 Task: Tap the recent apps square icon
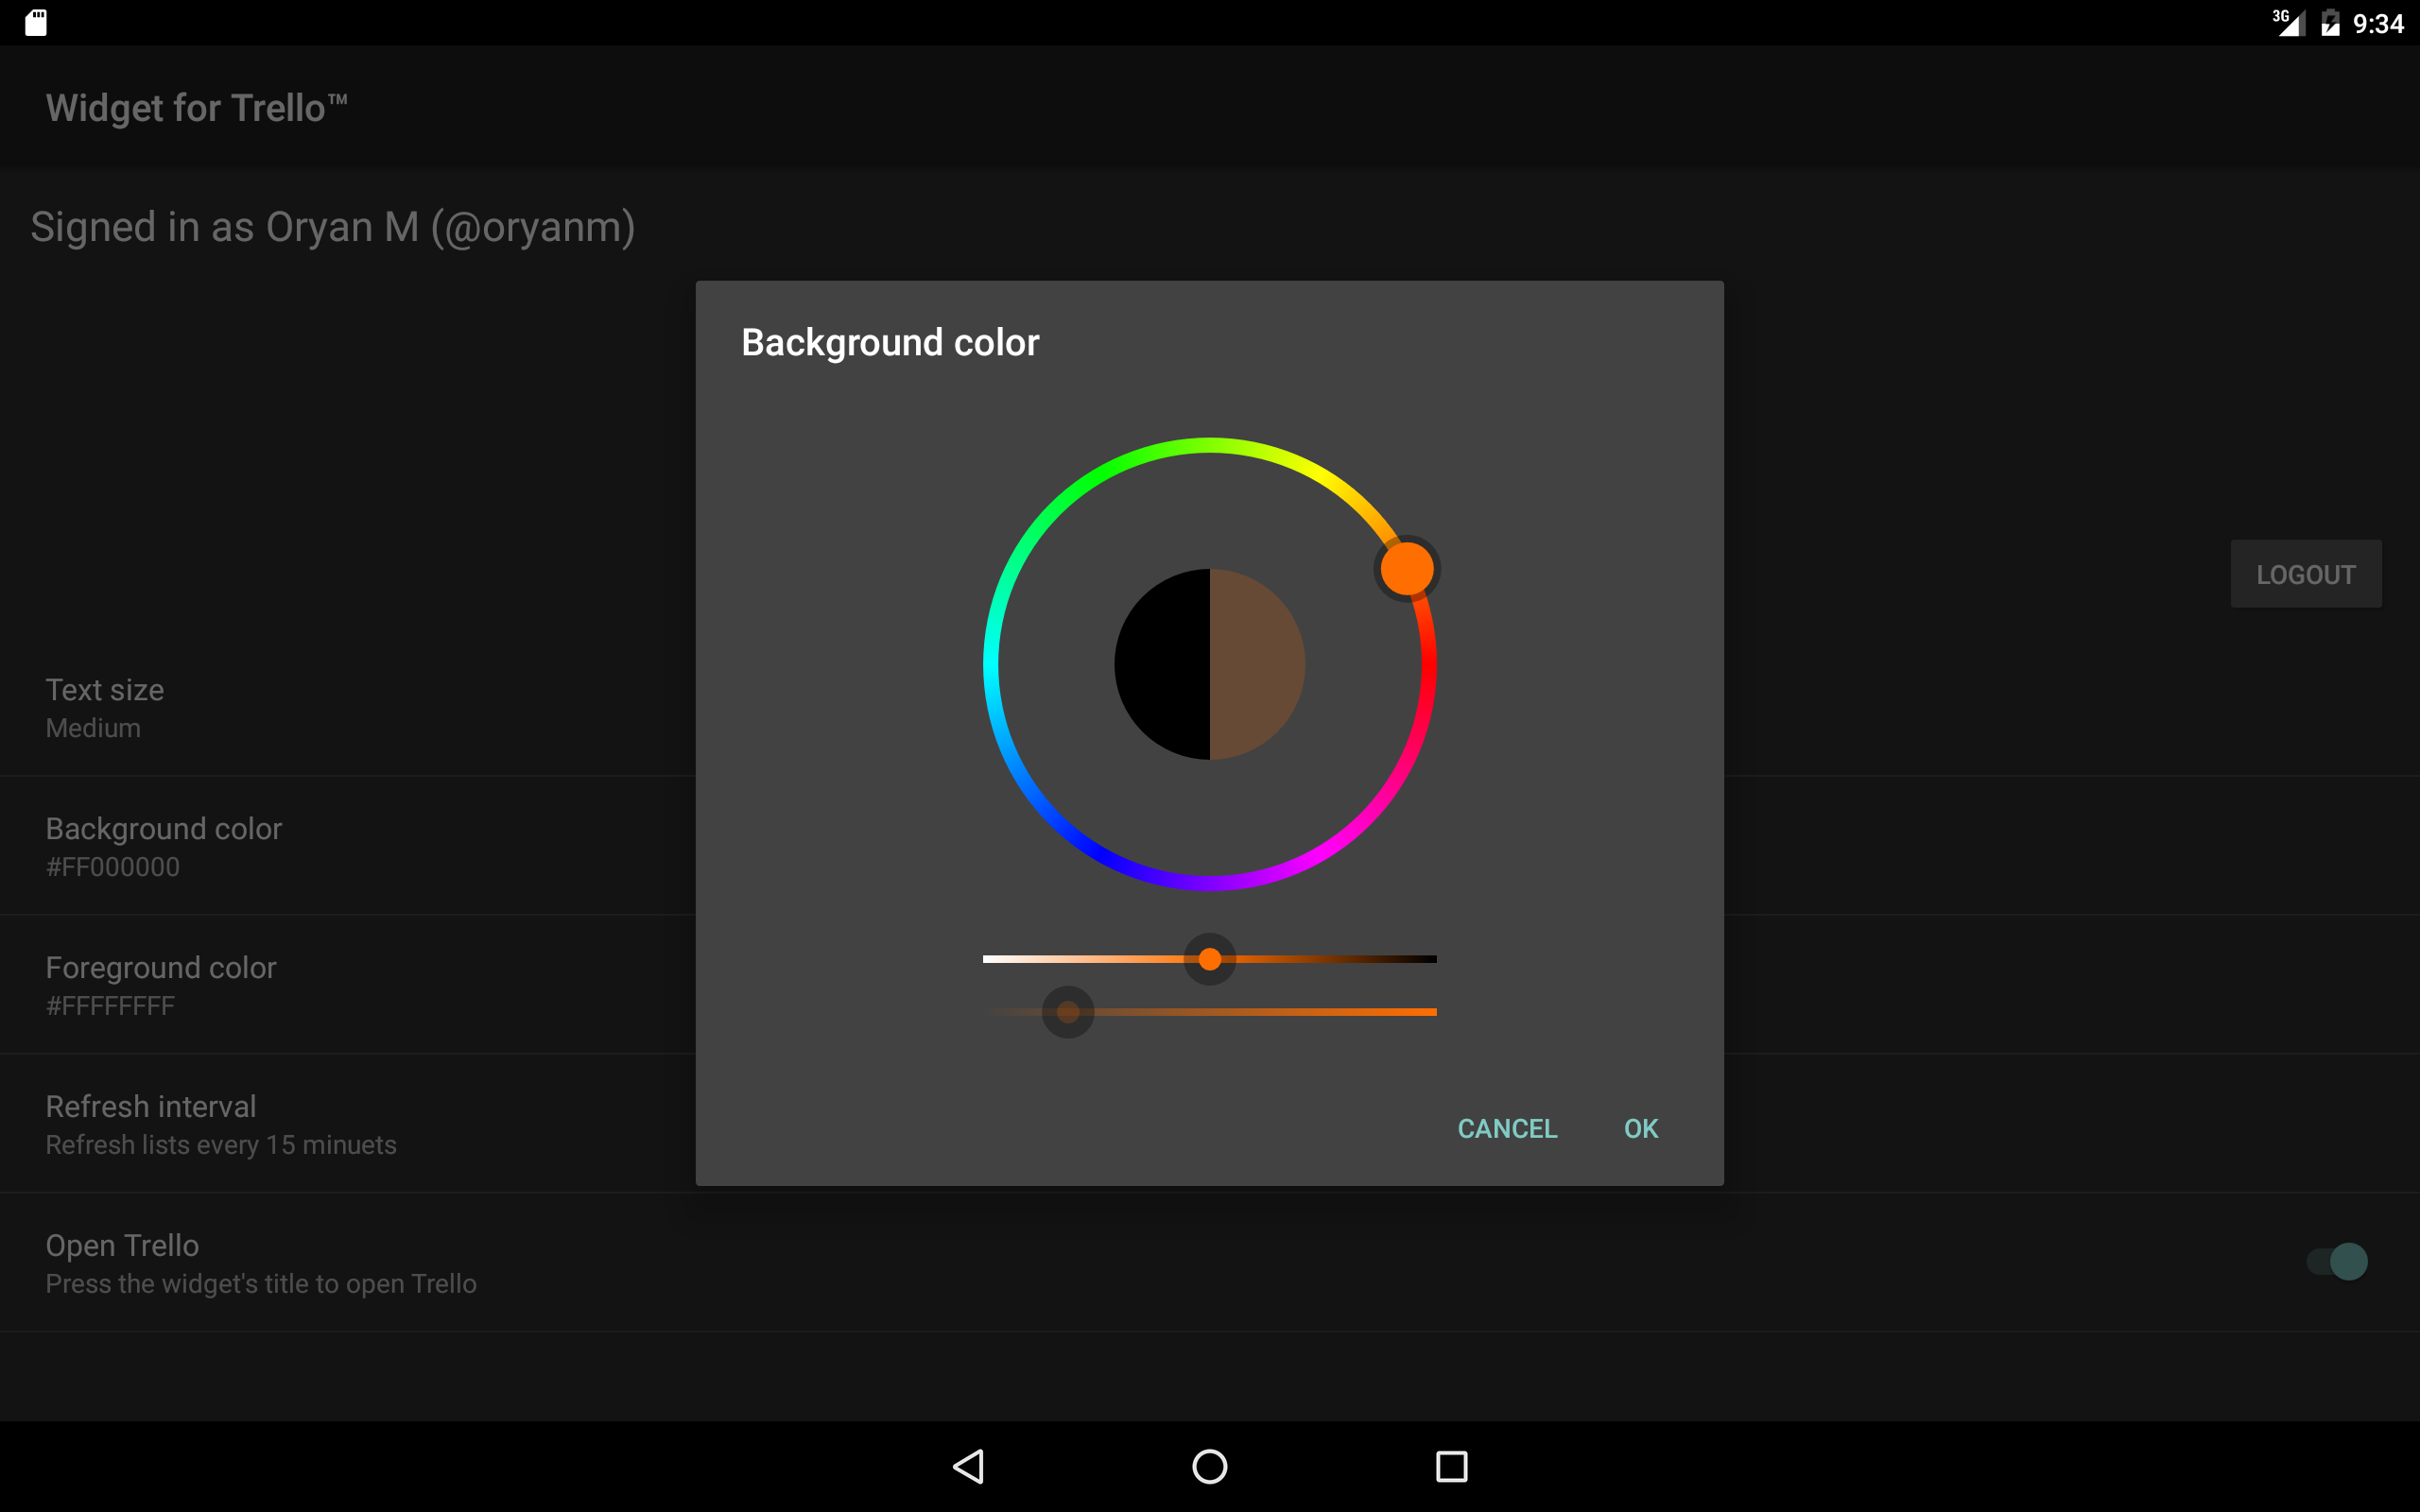1451,1466
